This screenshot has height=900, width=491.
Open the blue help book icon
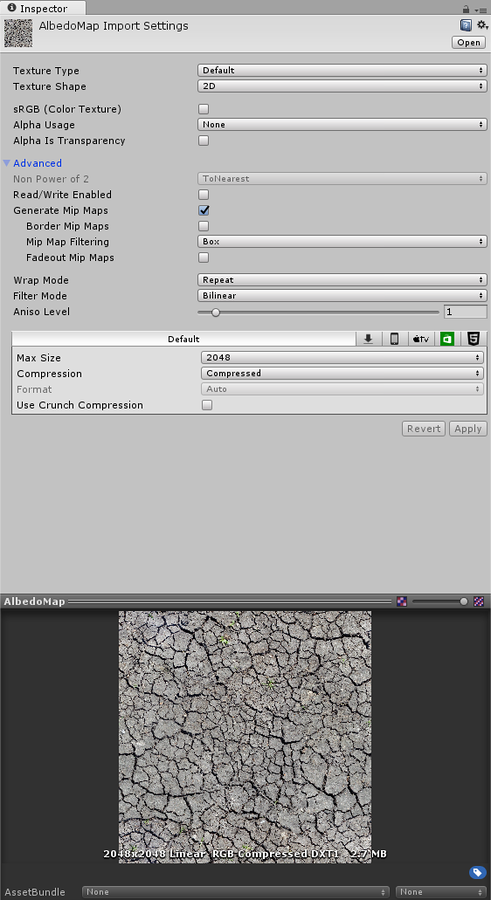click(466, 25)
